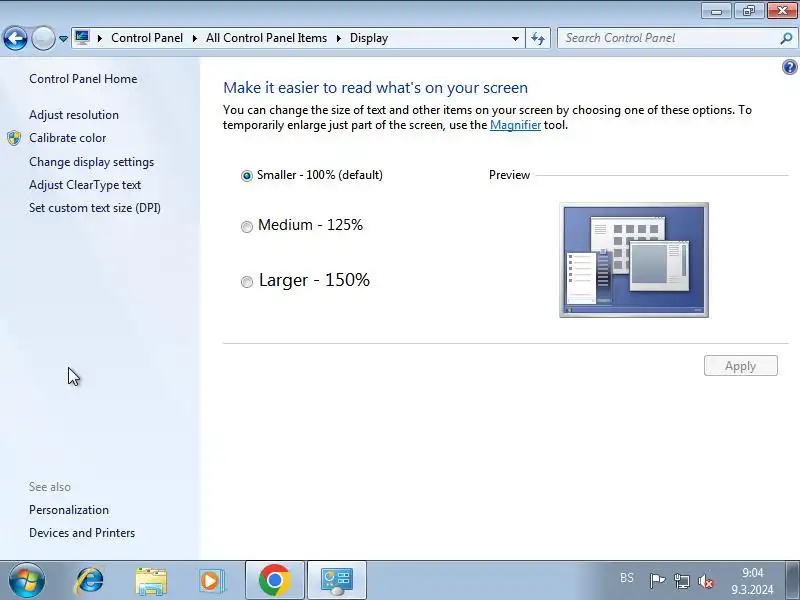This screenshot has width=800, height=600.
Task: Refresh the Display page
Action: tap(538, 38)
